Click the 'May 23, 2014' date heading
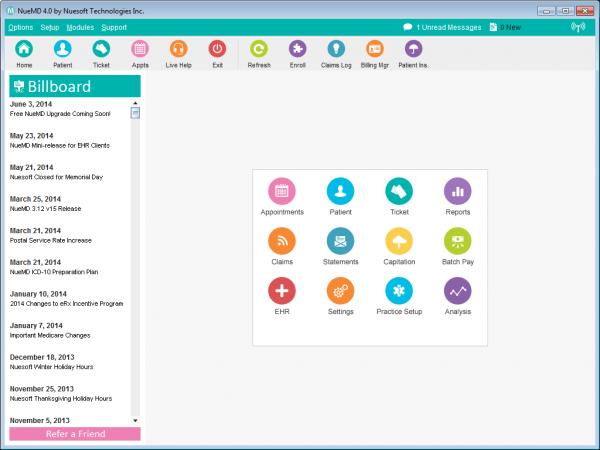The height and width of the screenshot is (450, 600). [31, 136]
